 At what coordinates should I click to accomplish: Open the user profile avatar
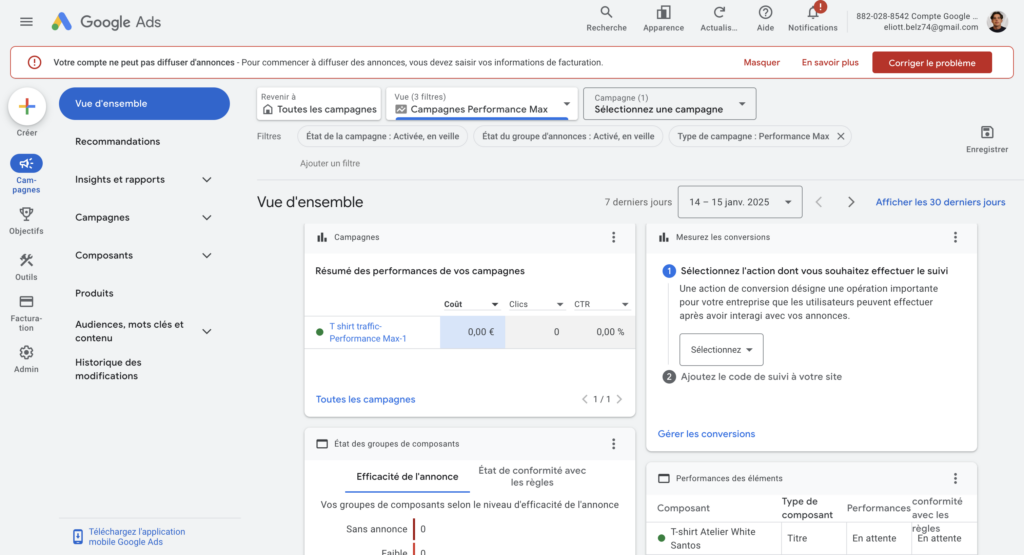[x=997, y=21]
